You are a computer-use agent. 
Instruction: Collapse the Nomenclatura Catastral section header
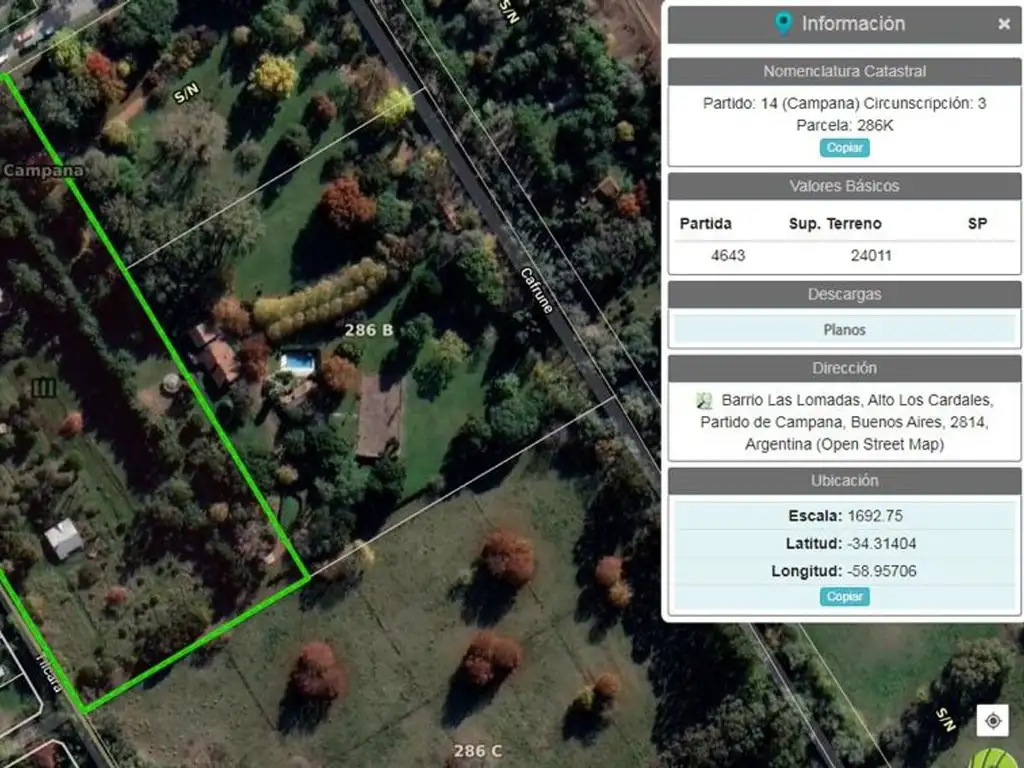pos(844,71)
